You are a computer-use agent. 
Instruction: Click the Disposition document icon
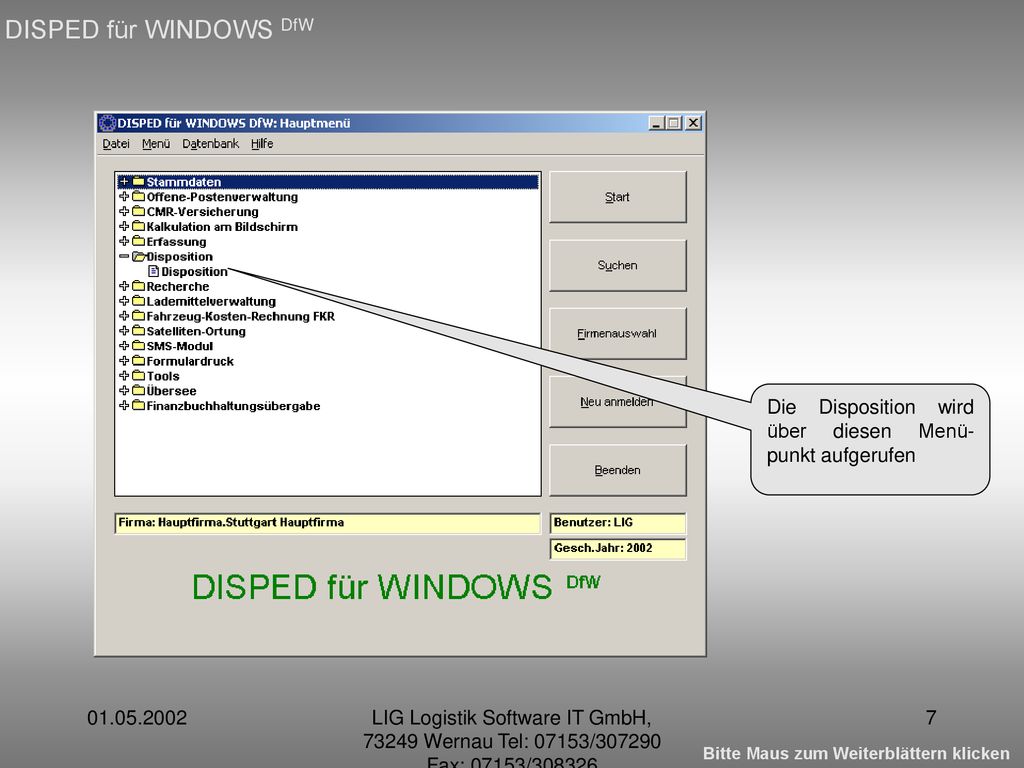pos(153,271)
